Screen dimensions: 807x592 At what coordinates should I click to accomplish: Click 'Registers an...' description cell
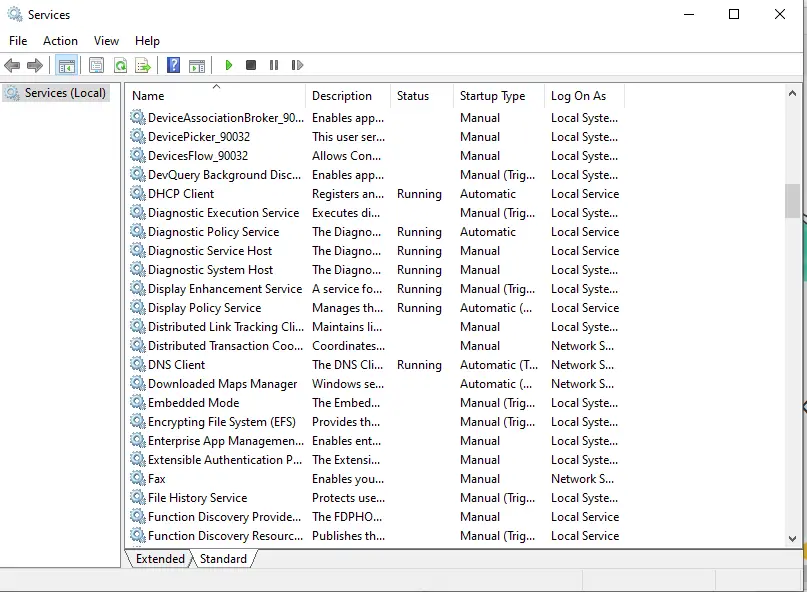click(x=348, y=194)
